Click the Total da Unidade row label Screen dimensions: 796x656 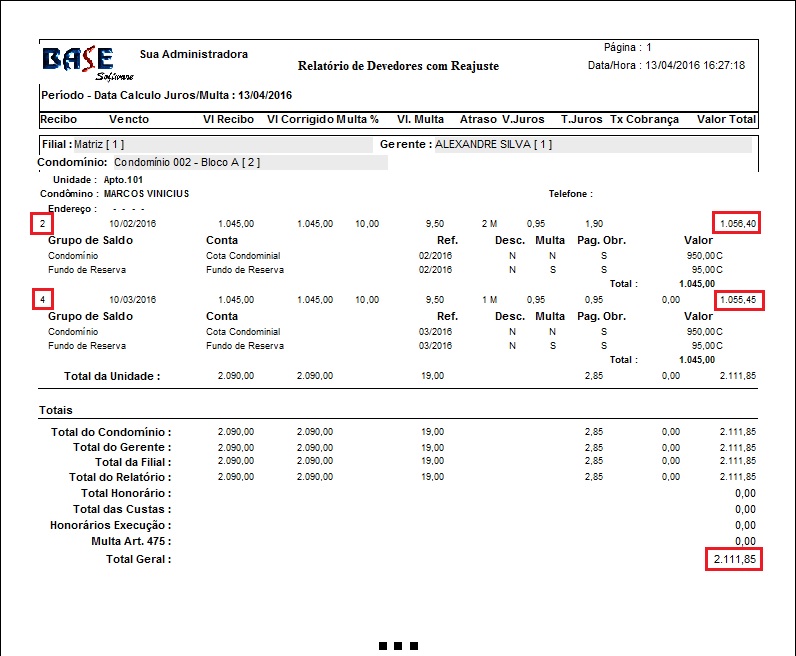(x=112, y=376)
